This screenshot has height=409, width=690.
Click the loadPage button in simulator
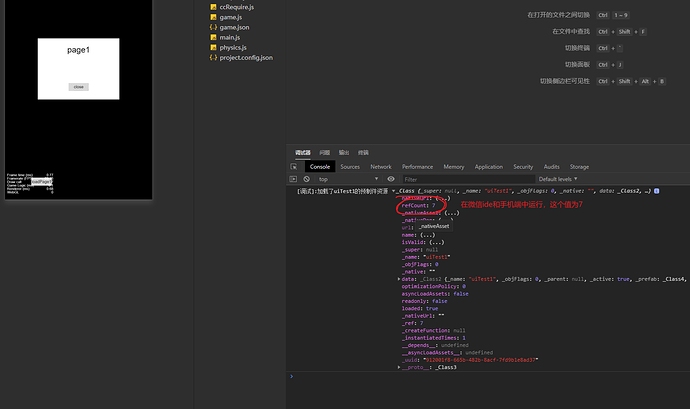point(42,181)
